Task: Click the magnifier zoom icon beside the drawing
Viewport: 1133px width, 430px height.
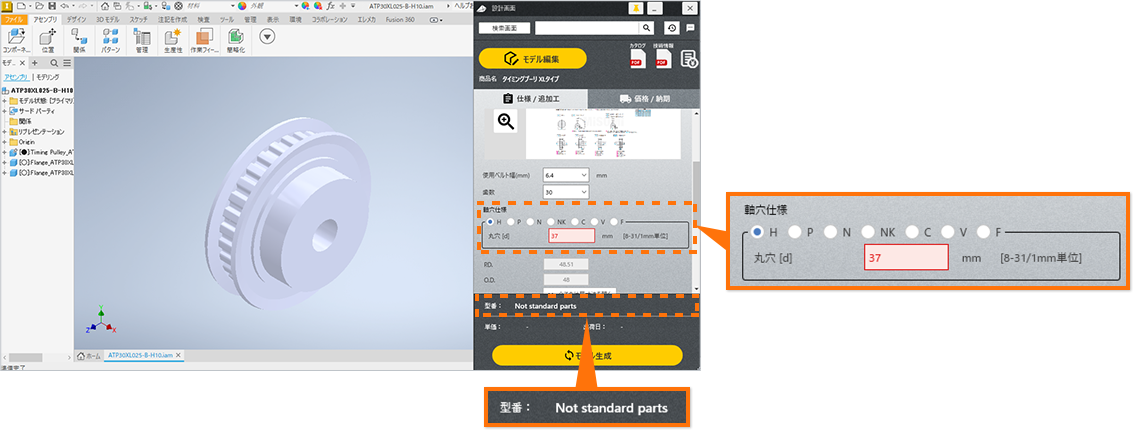Action: click(x=506, y=121)
